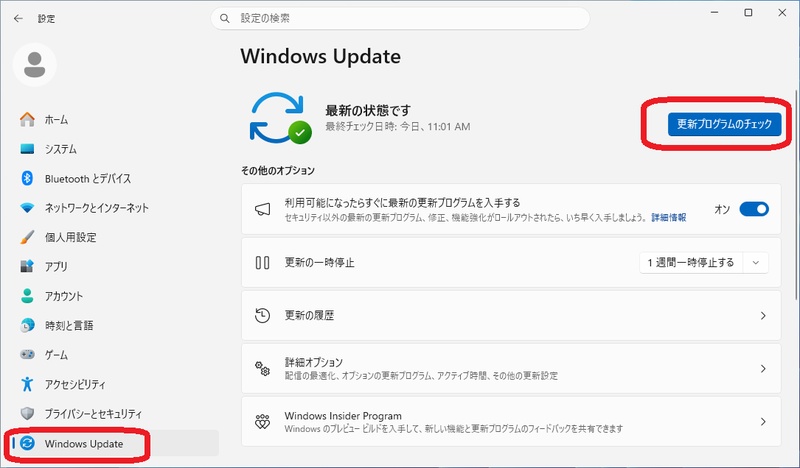
Task: Go to Bluetooth とデバイス
Action: click(x=115, y=179)
